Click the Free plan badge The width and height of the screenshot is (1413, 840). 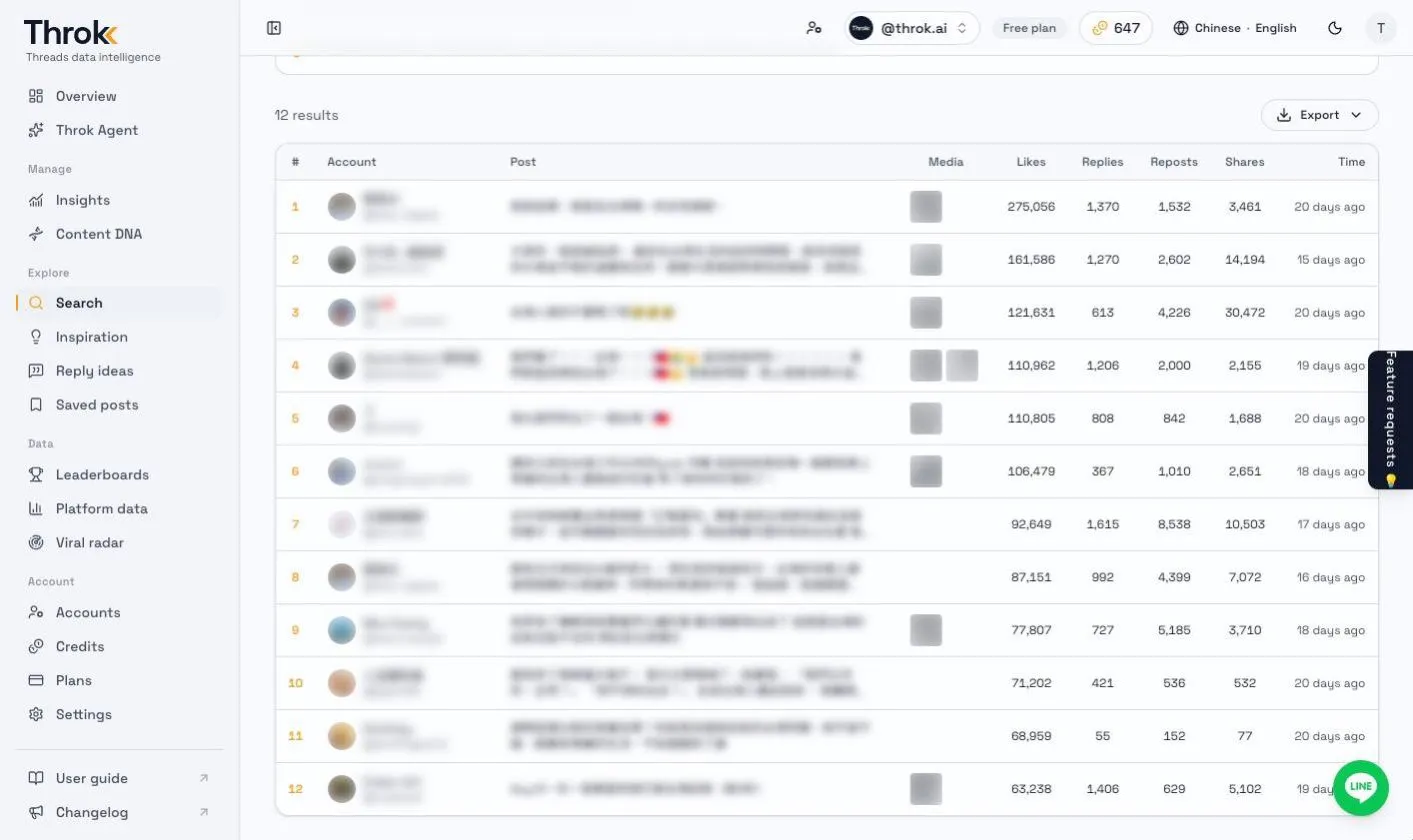pyautogui.click(x=1030, y=28)
